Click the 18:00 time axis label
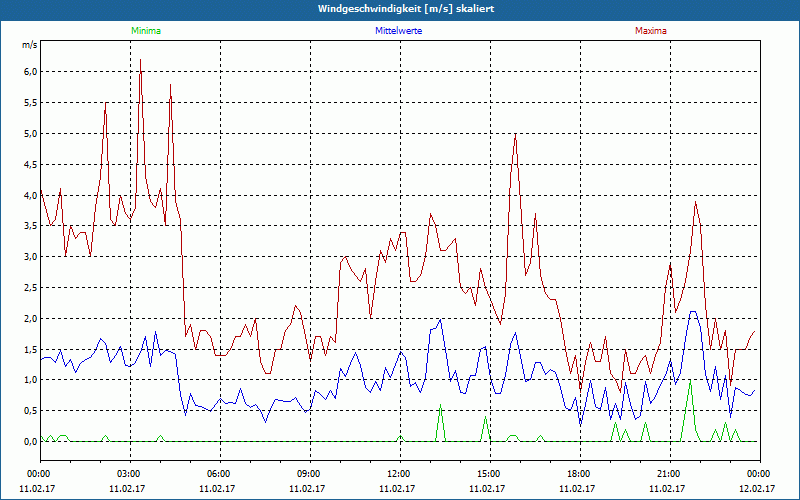This screenshot has height=500, width=800. coord(580,474)
